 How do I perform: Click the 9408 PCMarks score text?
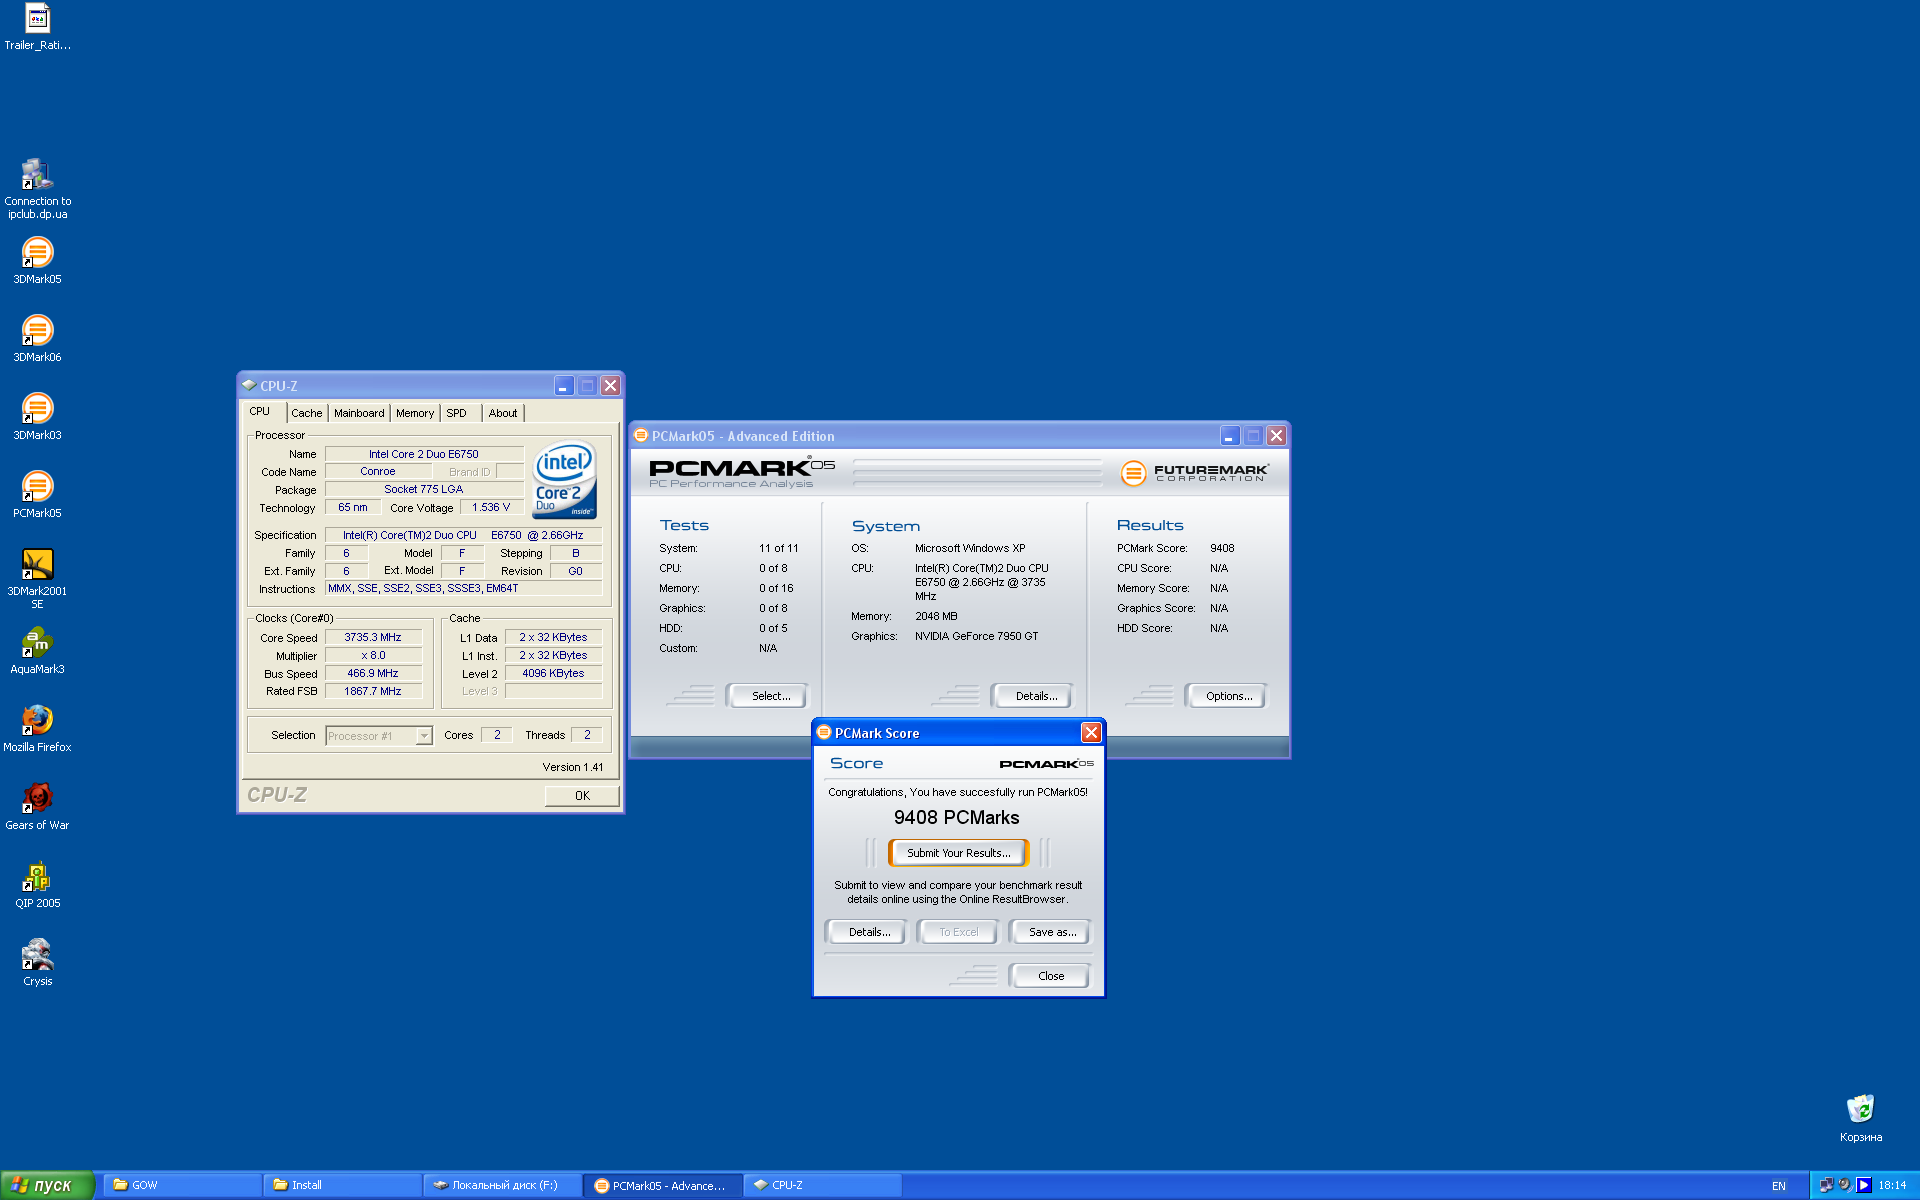pyautogui.click(x=956, y=817)
